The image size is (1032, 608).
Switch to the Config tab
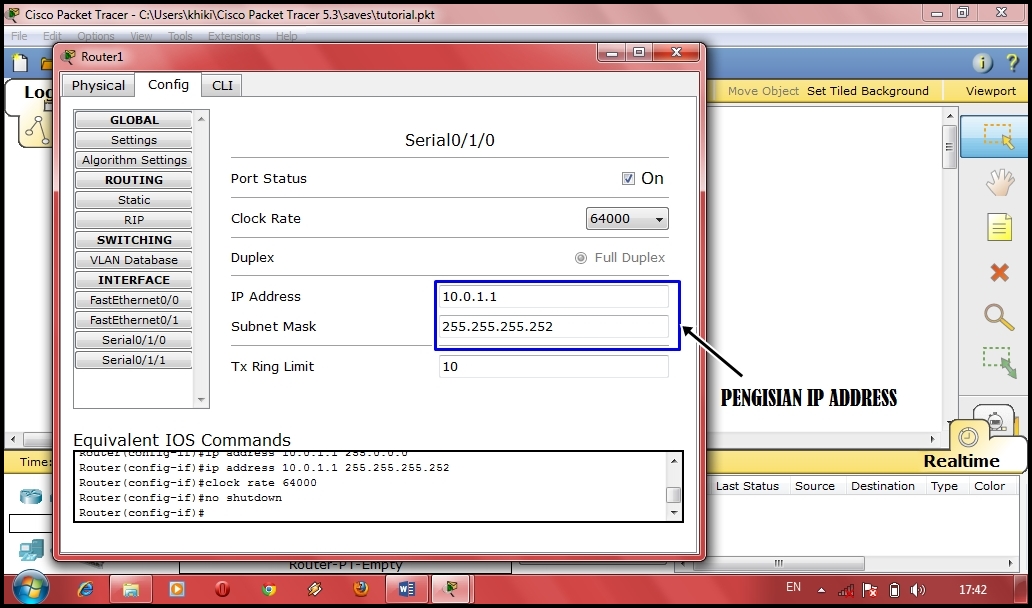click(x=168, y=85)
